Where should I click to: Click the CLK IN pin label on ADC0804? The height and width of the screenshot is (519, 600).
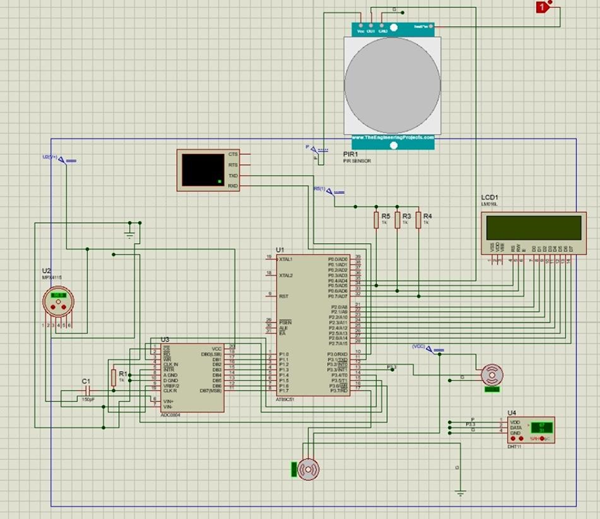pyautogui.click(x=171, y=364)
